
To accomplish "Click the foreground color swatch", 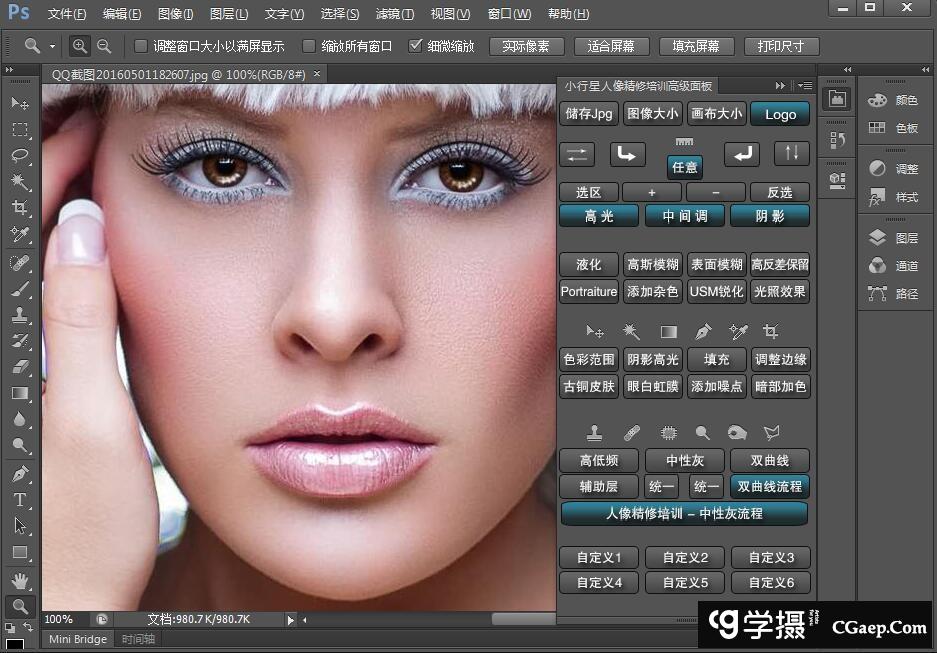I will pos(15,644).
